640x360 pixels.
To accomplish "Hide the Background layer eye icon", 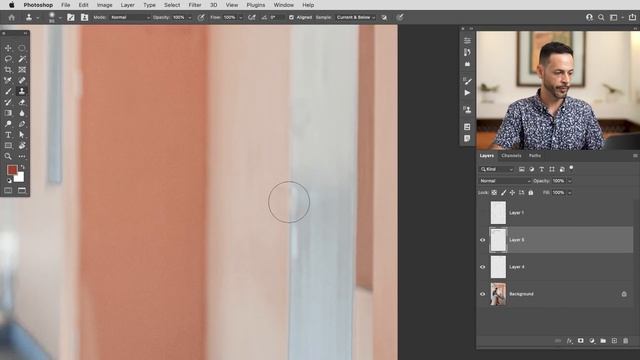I will pyautogui.click(x=482, y=294).
